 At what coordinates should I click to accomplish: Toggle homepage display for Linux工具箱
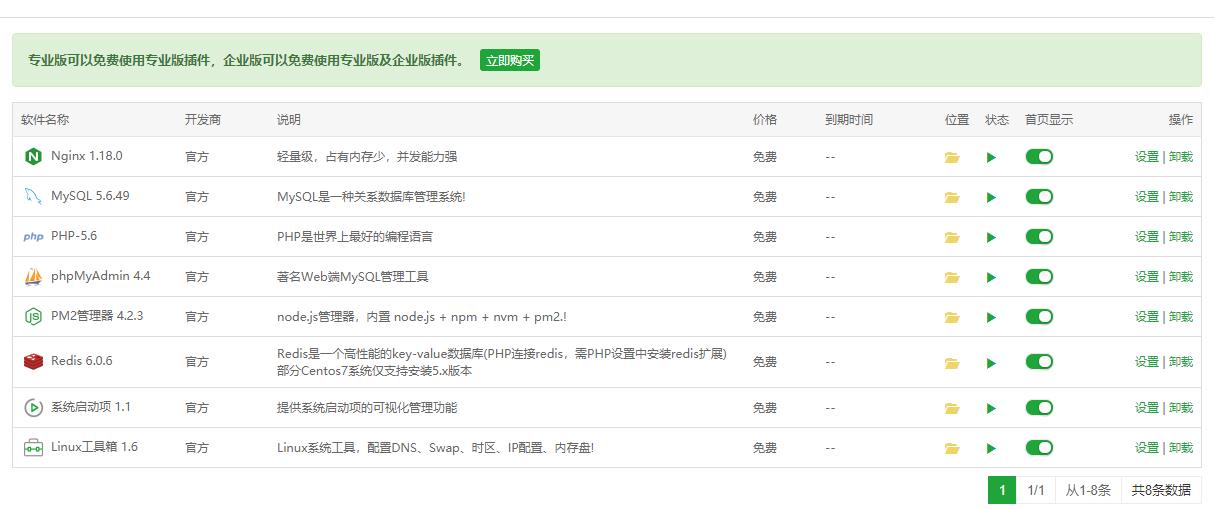(1039, 448)
